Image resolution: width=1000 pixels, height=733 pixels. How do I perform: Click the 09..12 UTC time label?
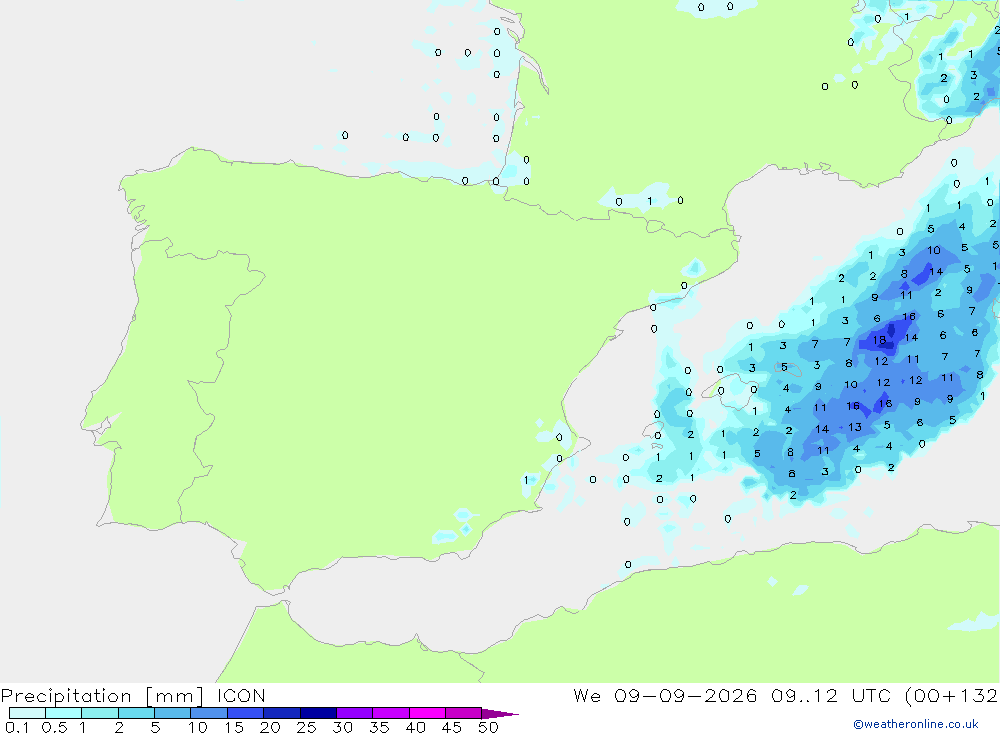pos(832,696)
